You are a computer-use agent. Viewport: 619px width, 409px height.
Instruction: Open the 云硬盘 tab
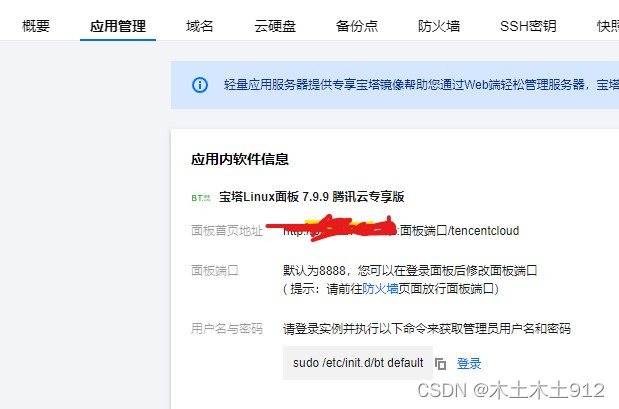pyautogui.click(x=275, y=26)
